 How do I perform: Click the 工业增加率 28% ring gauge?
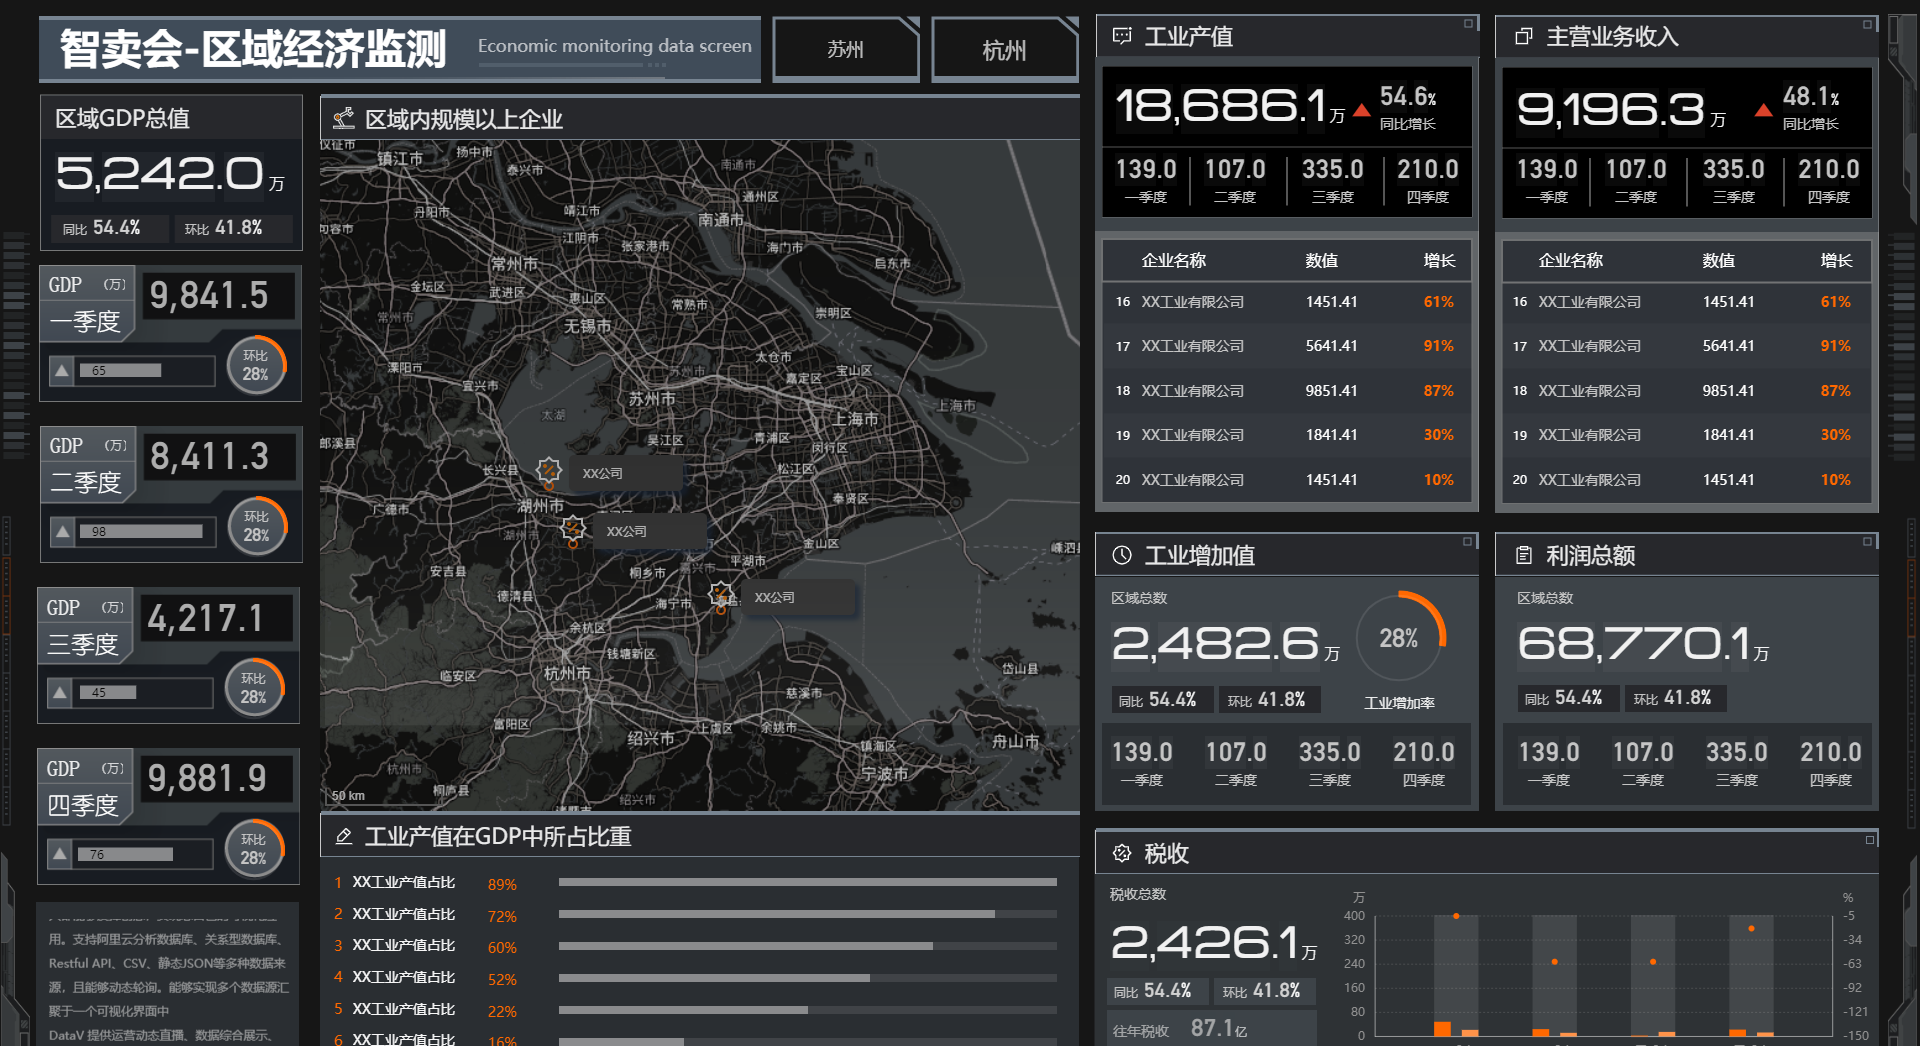tap(1399, 638)
